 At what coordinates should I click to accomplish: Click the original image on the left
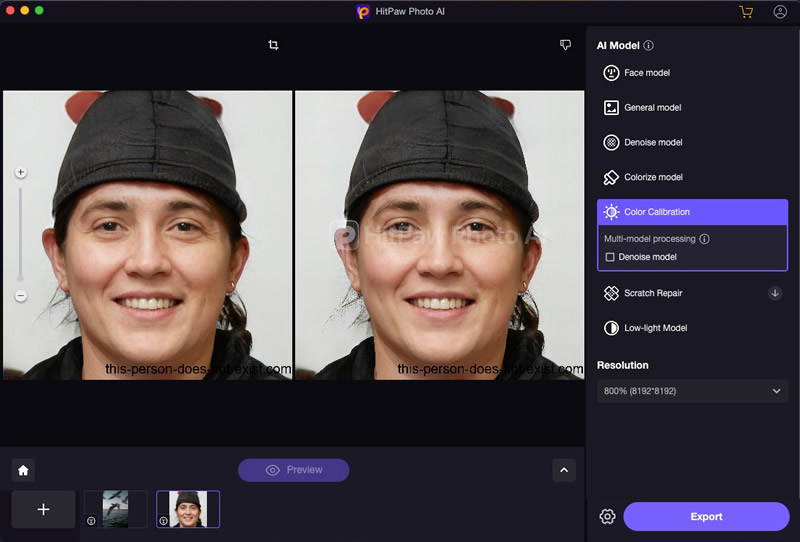point(148,235)
